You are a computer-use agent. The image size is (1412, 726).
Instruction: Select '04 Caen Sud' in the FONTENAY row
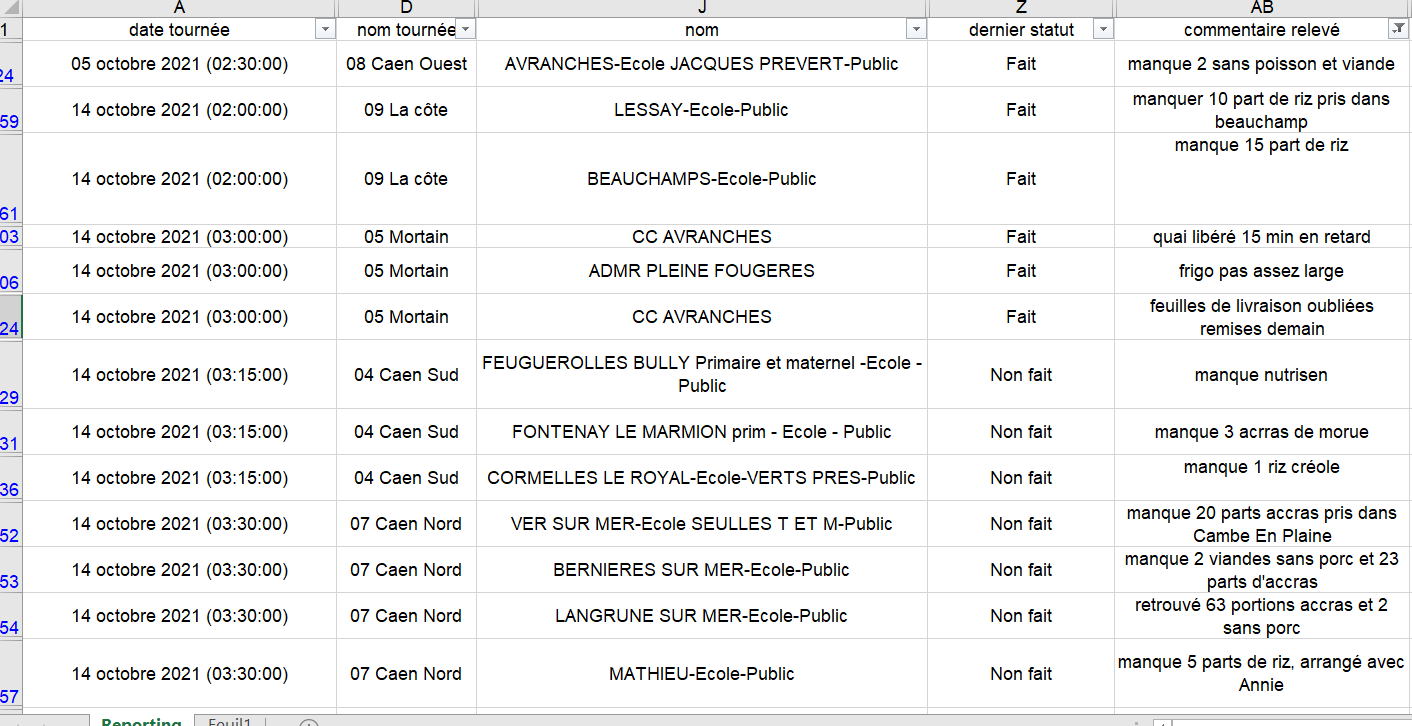(x=406, y=432)
